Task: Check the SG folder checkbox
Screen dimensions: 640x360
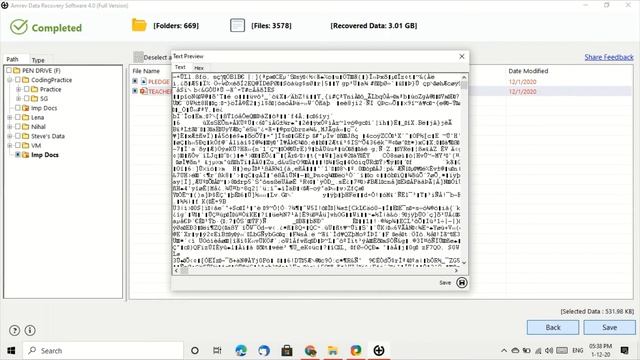Action: click(27, 99)
